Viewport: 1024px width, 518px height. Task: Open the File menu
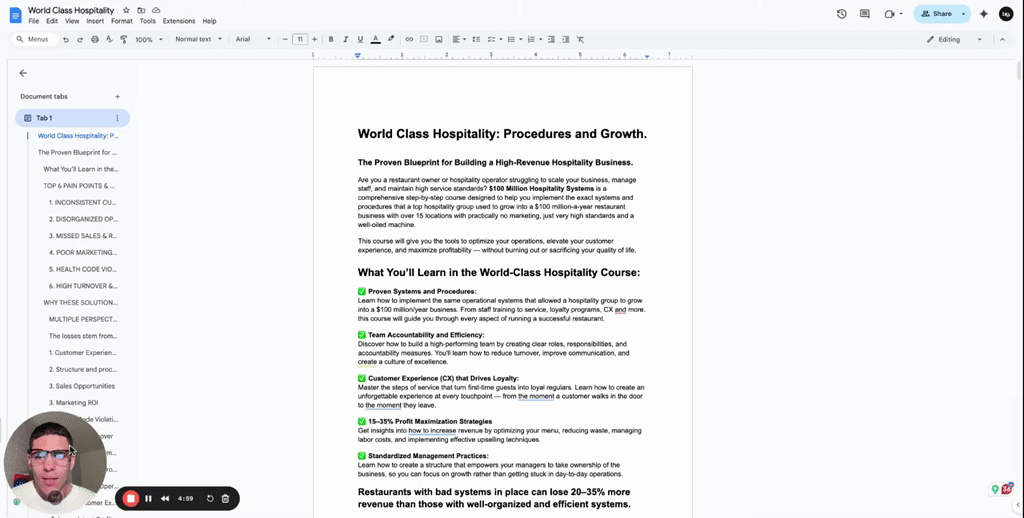coord(33,21)
